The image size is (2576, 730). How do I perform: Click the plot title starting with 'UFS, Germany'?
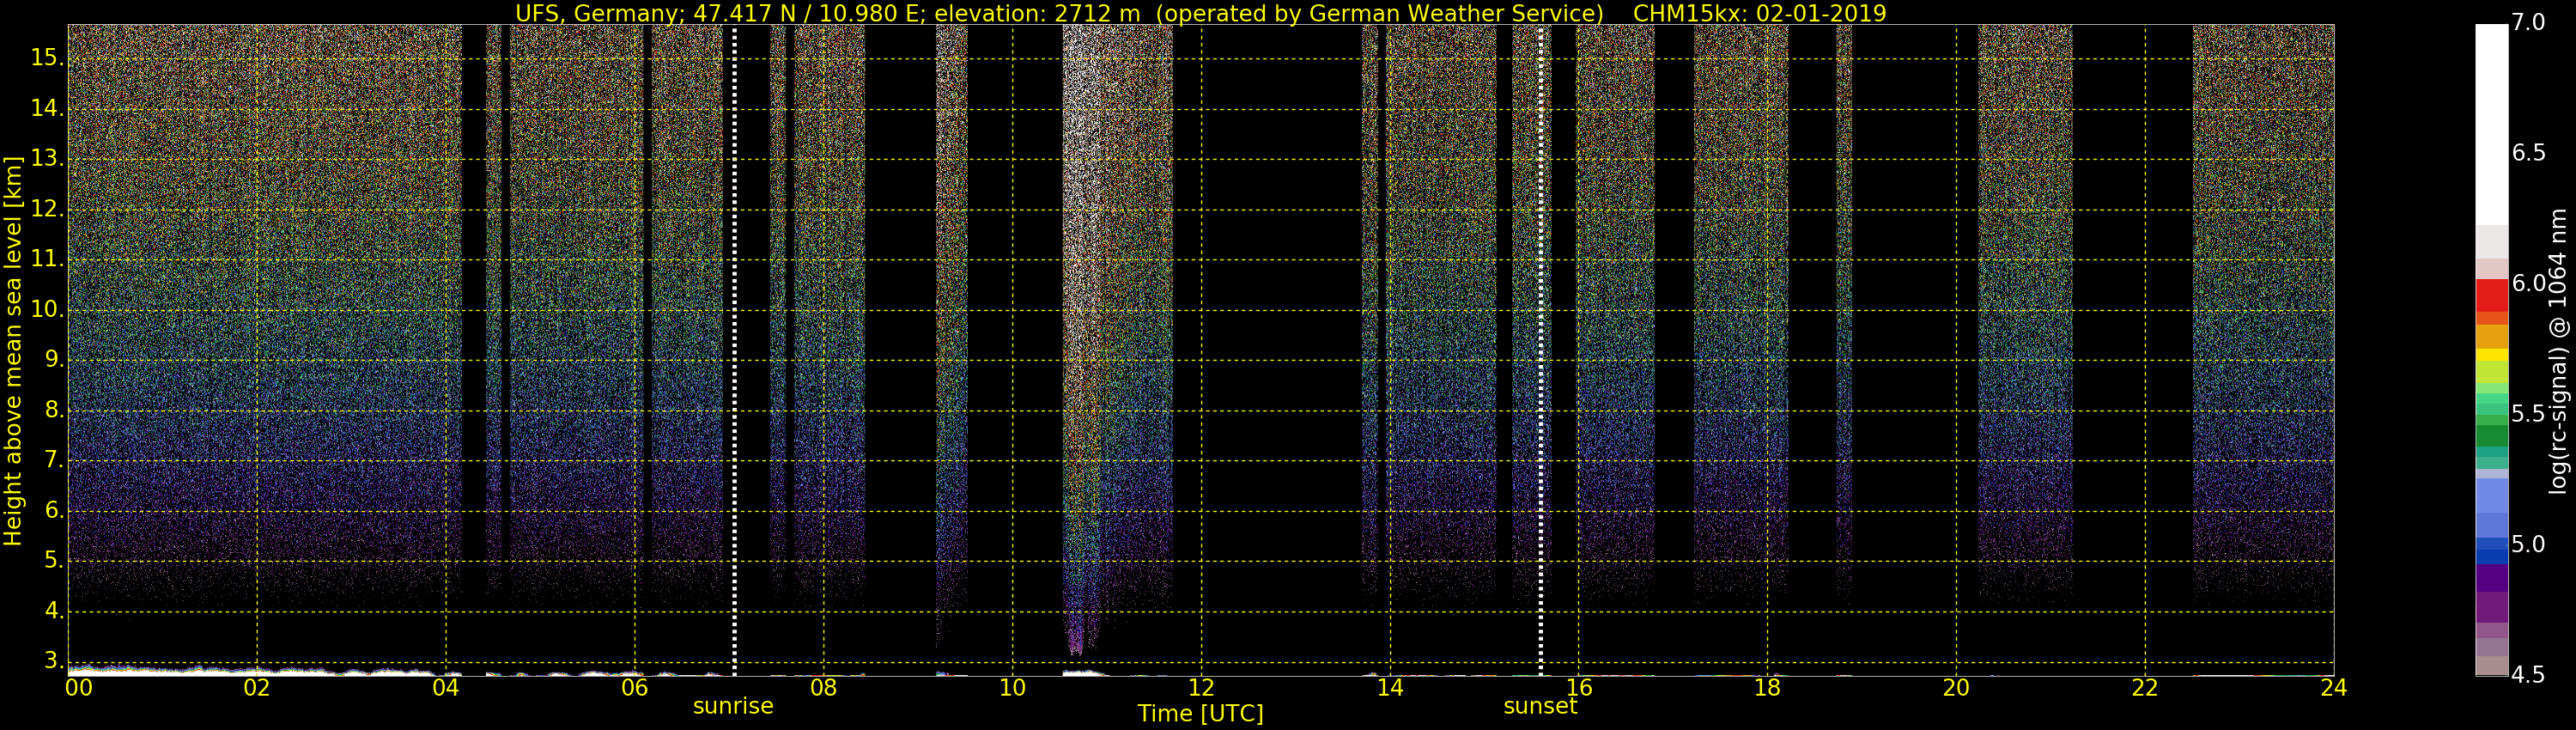point(1200,13)
